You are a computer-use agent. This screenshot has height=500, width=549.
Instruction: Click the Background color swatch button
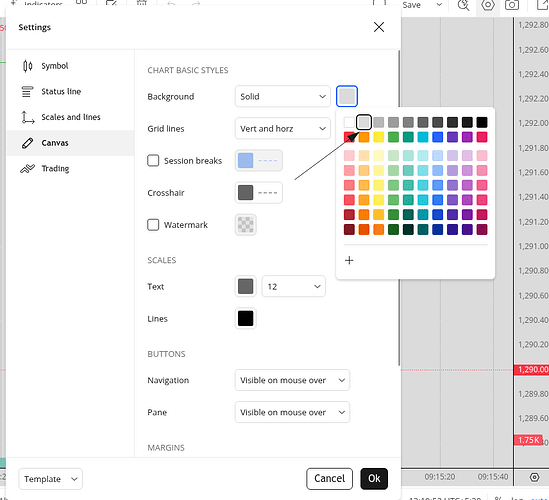click(x=347, y=96)
